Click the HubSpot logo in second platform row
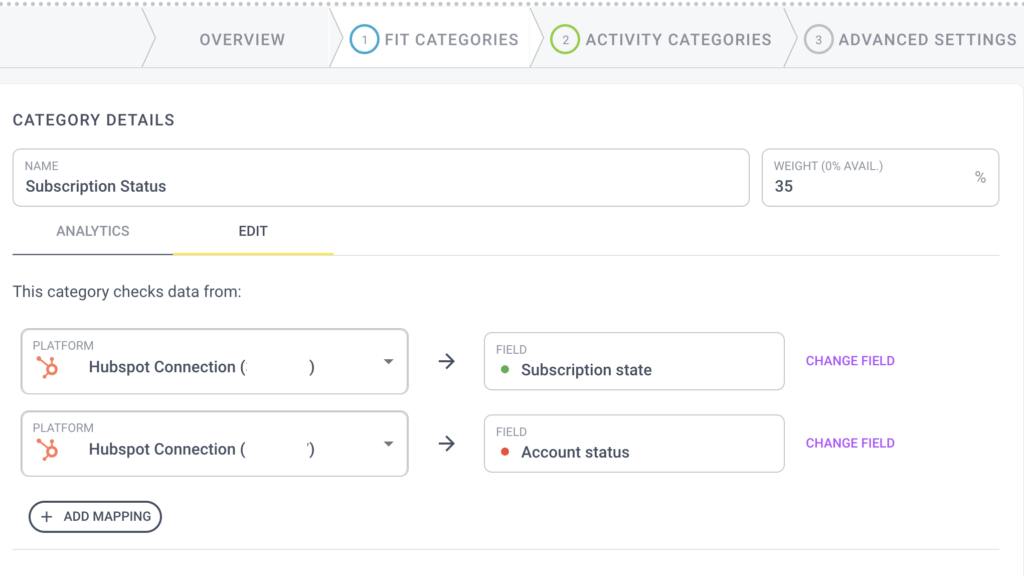1024x576 pixels. [x=47, y=450]
